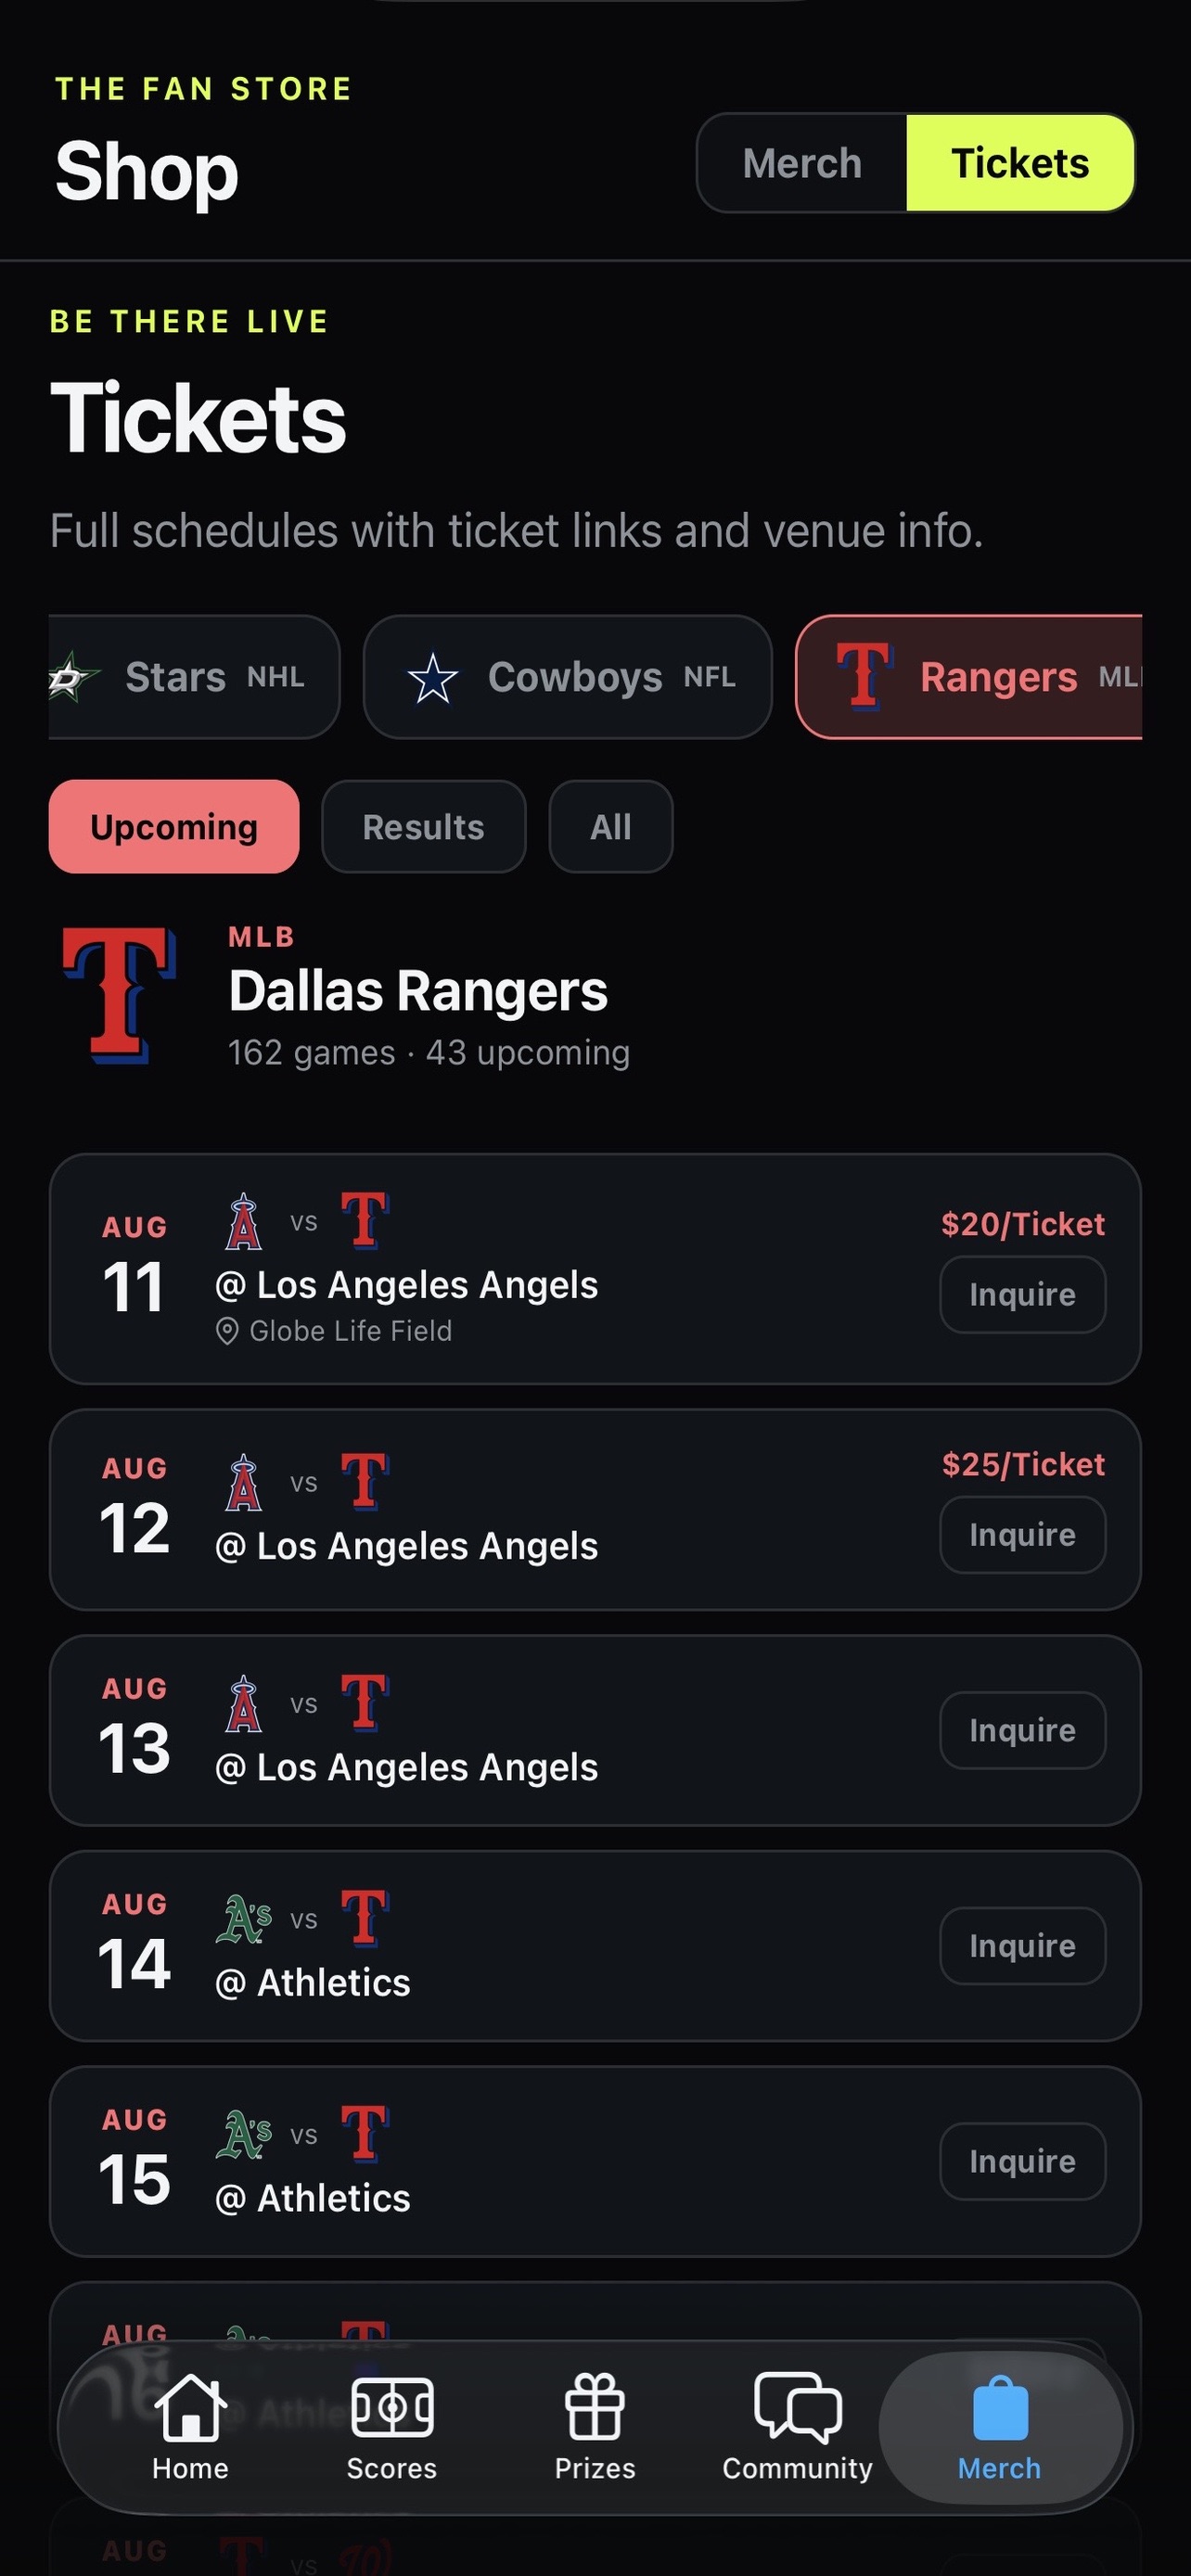Open the Scores scoreboard icon
Viewport: 1191px width, 2576px height.
coord(392,2405)
